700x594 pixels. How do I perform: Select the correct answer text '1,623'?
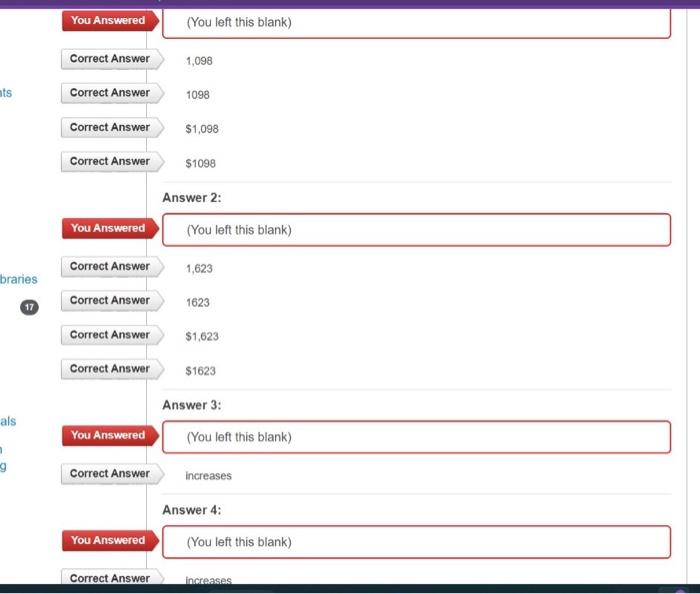click(x=199, y=268)
